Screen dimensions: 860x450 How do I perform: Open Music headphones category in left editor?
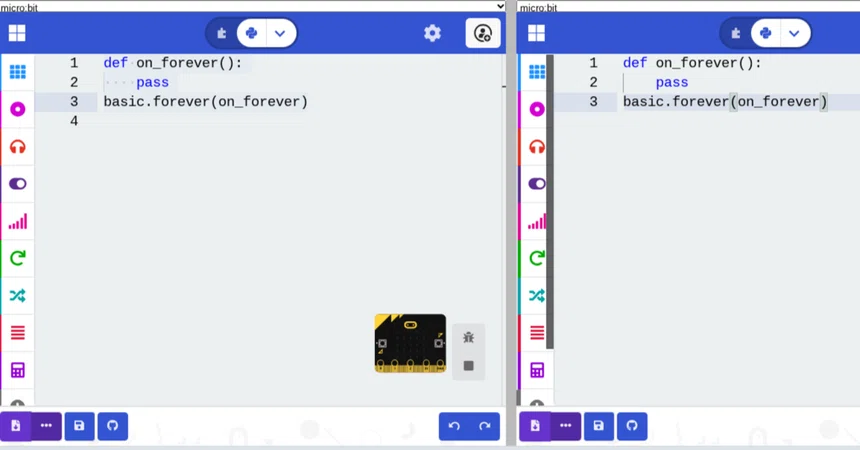(18, 147)
